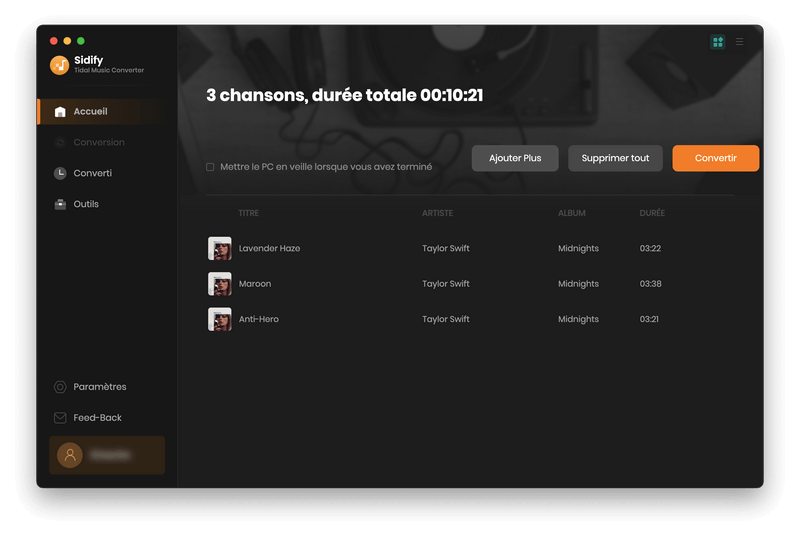Click the Accueil home icon
800x536 pixels.
[x=60, y=112]
